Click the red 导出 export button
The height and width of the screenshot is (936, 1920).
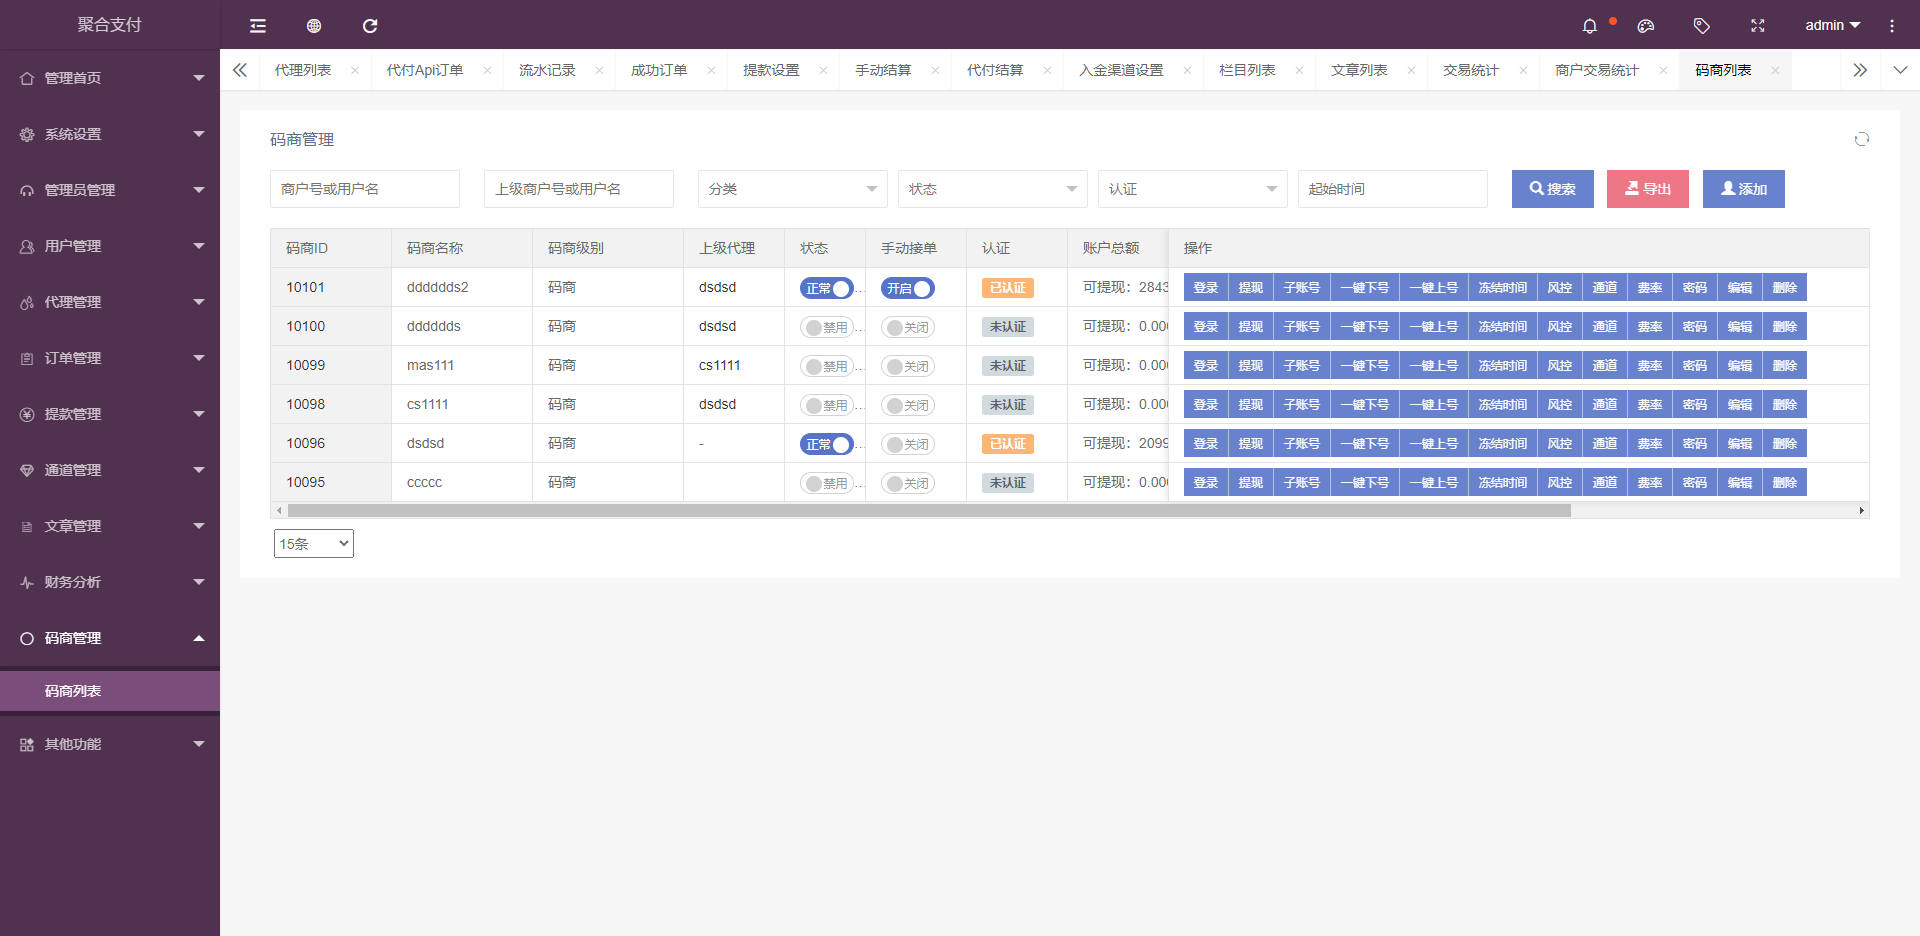[1648, 189]
